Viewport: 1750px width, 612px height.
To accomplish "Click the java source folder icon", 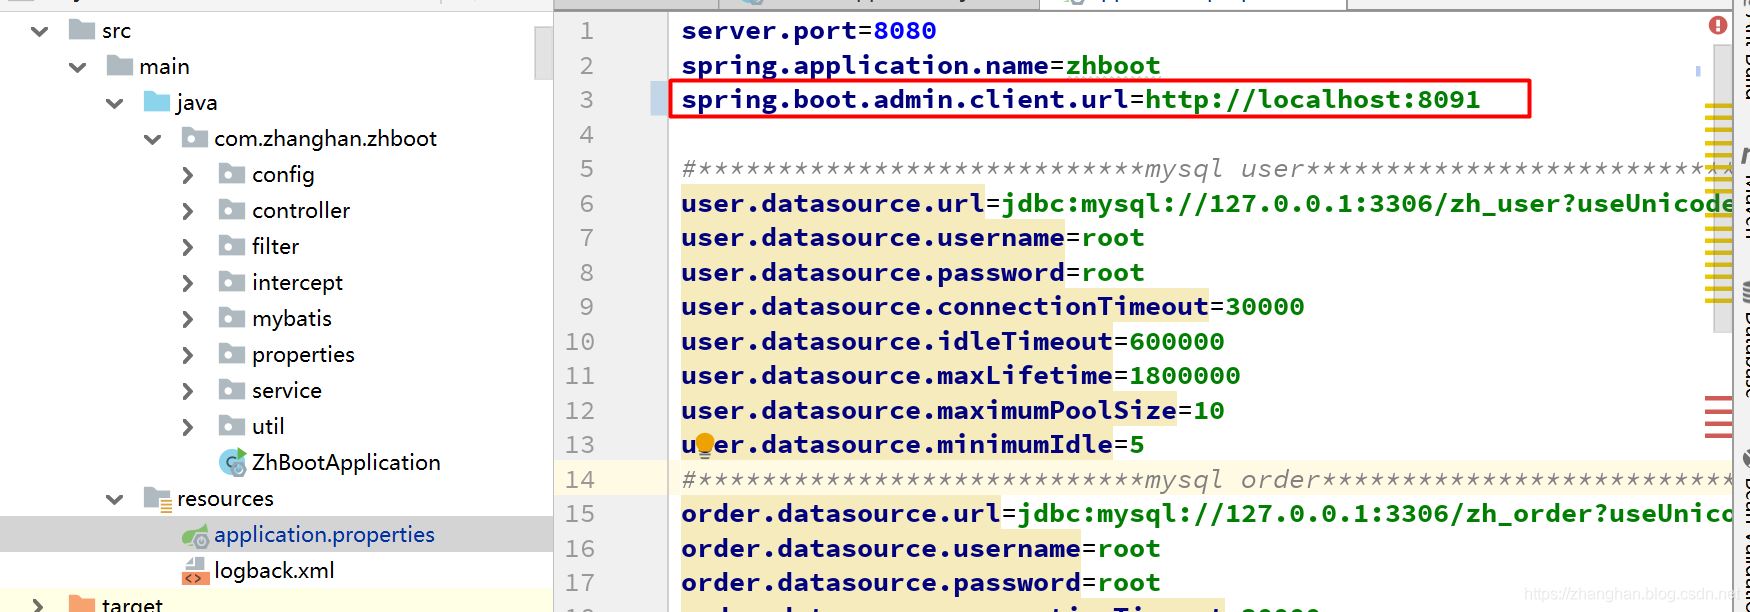I will point(157,102).
